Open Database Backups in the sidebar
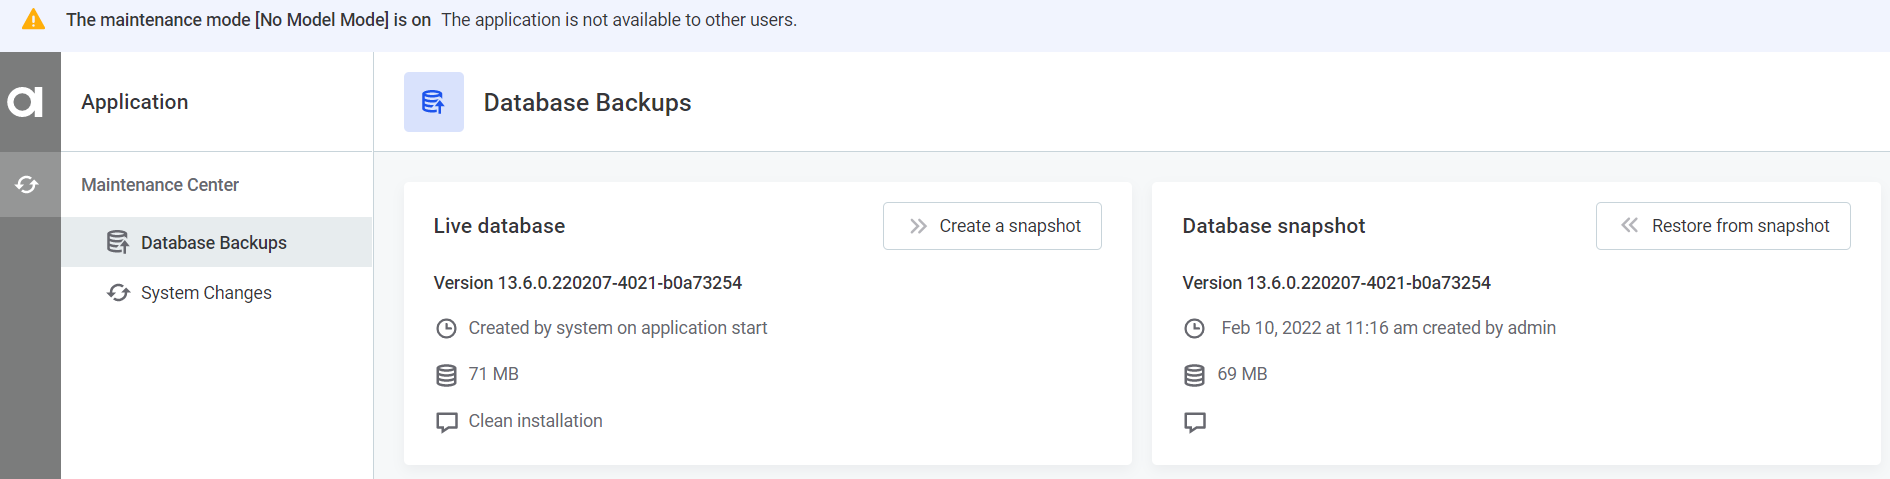Viewport: 1890px width, 479px height. point(213,243)
